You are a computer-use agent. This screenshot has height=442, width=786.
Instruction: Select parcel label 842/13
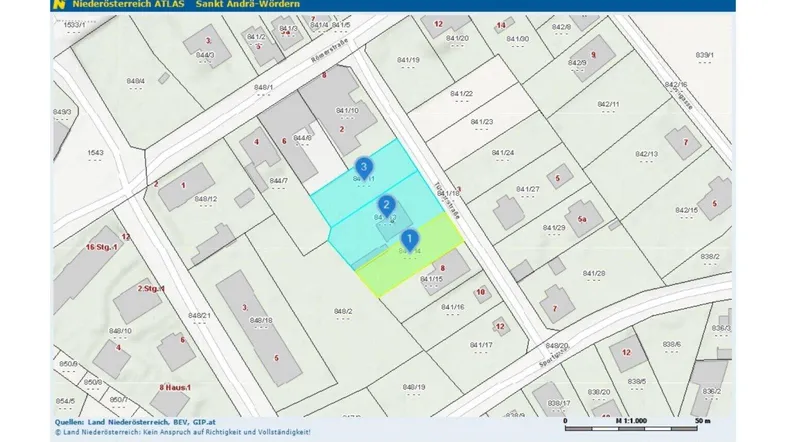pos(646,154)
